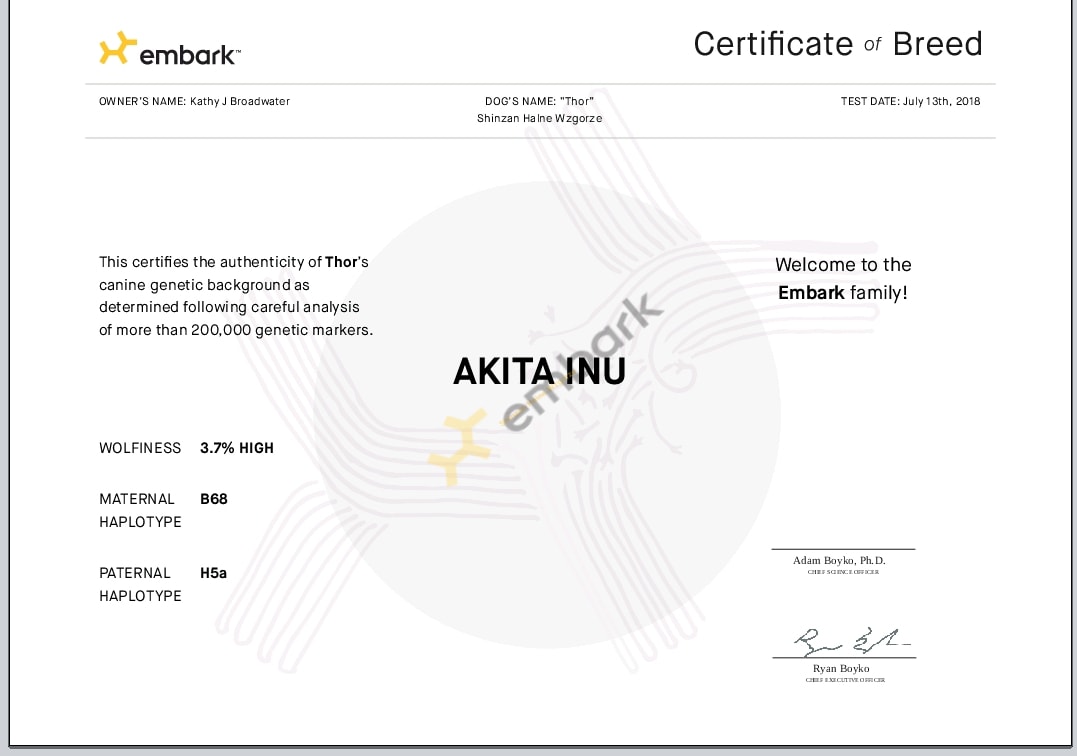This screenshot has height=756, width=1077.
Task: Click the "WOLFINESS" label
Action: [140, 448]
